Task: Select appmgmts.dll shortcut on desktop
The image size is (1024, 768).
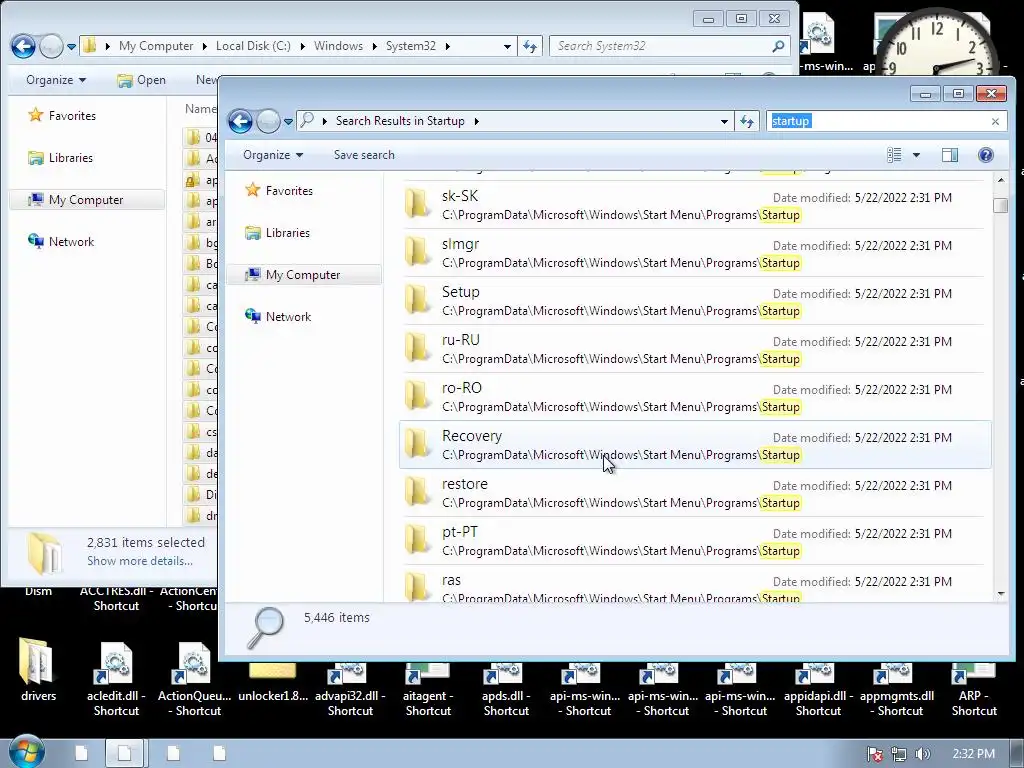Action: tap(897, 690)
